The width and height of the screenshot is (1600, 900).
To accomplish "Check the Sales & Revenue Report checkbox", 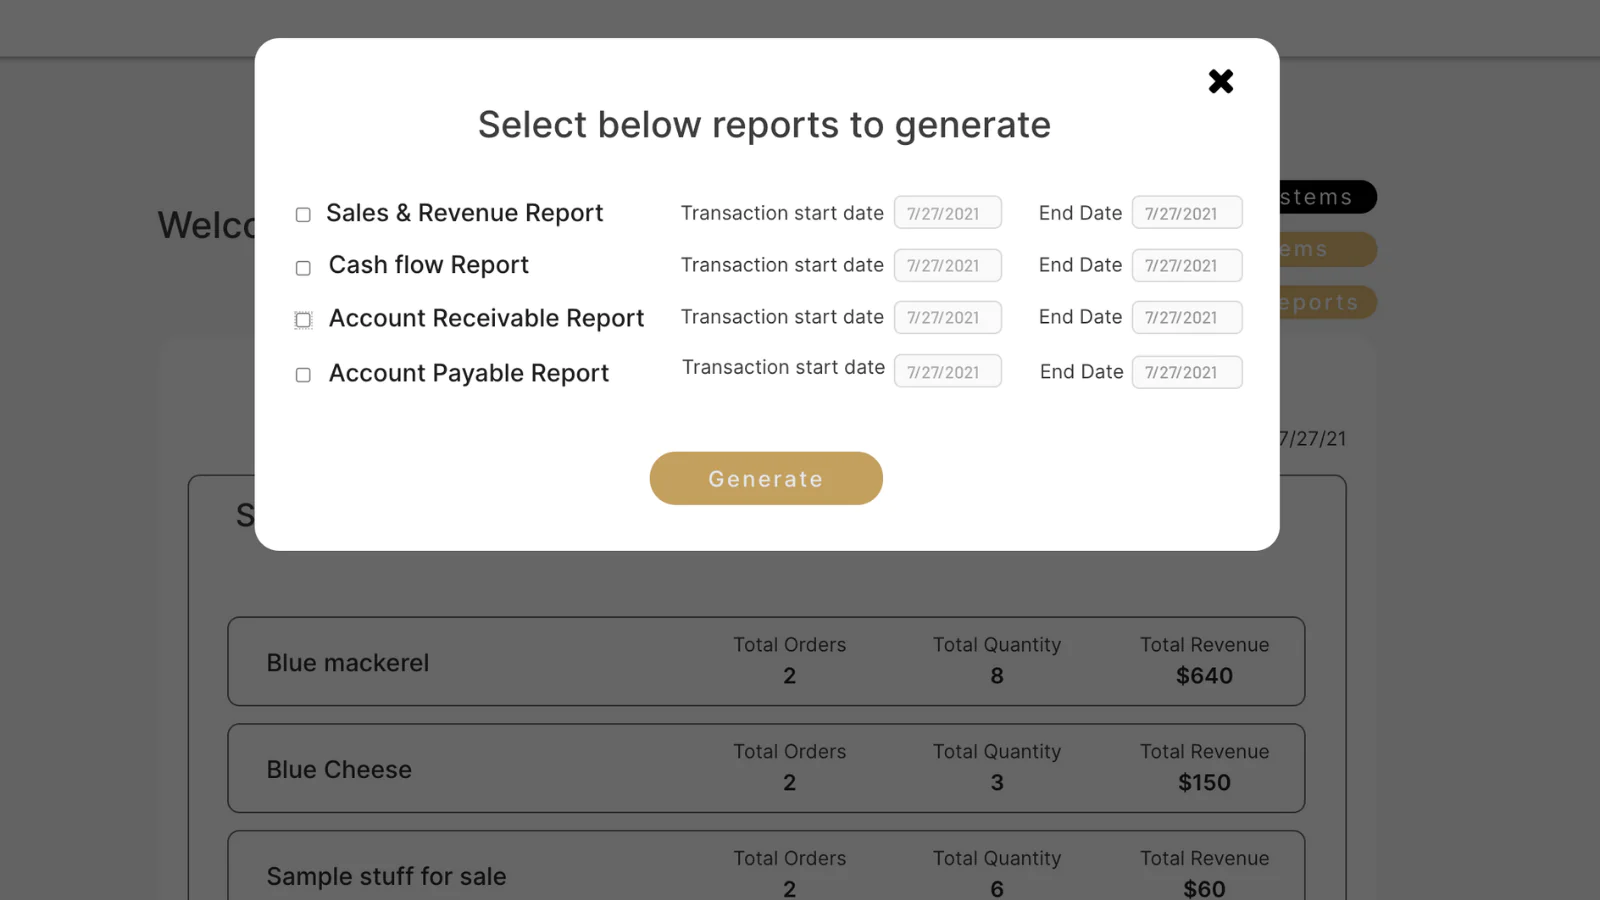I will (303, 215).
